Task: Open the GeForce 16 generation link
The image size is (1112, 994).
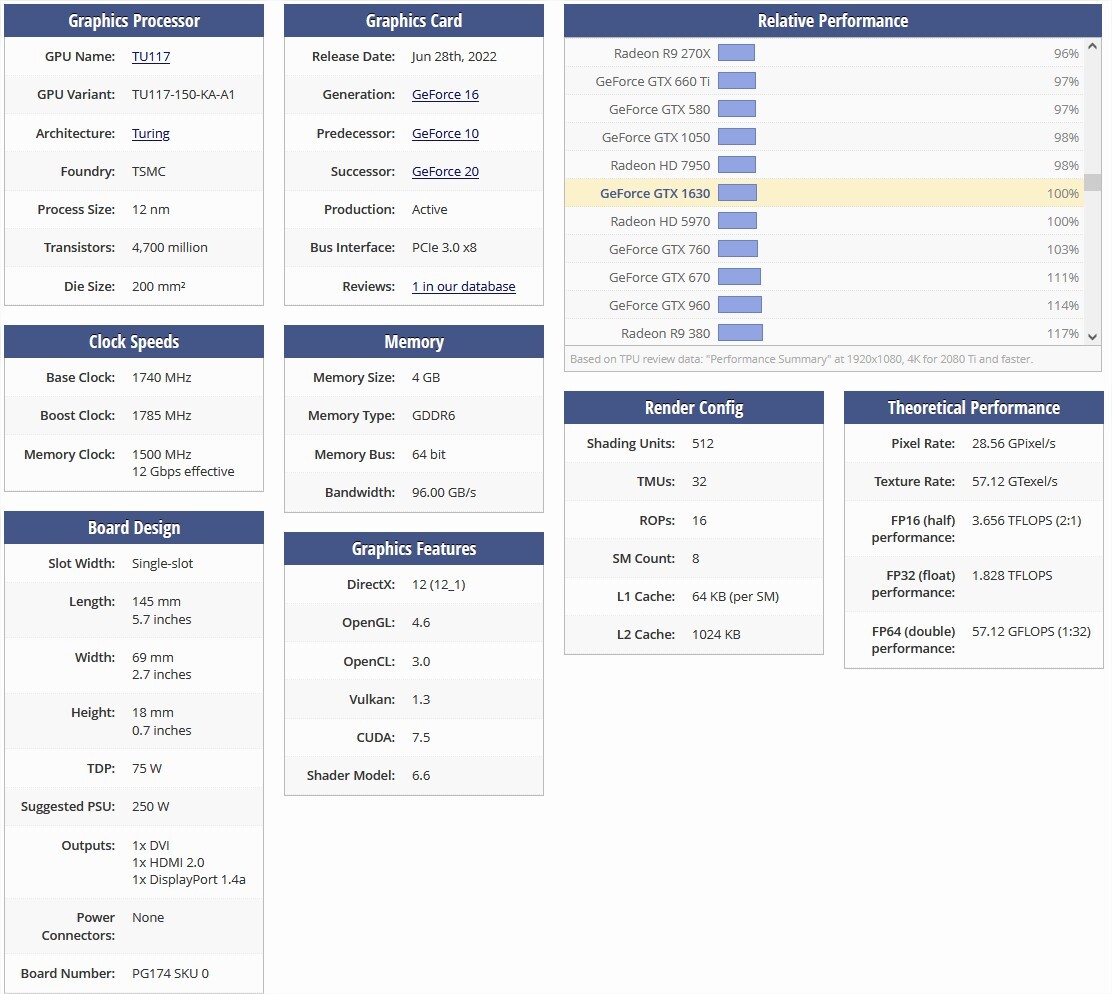Action: click(x=445, y=95)
